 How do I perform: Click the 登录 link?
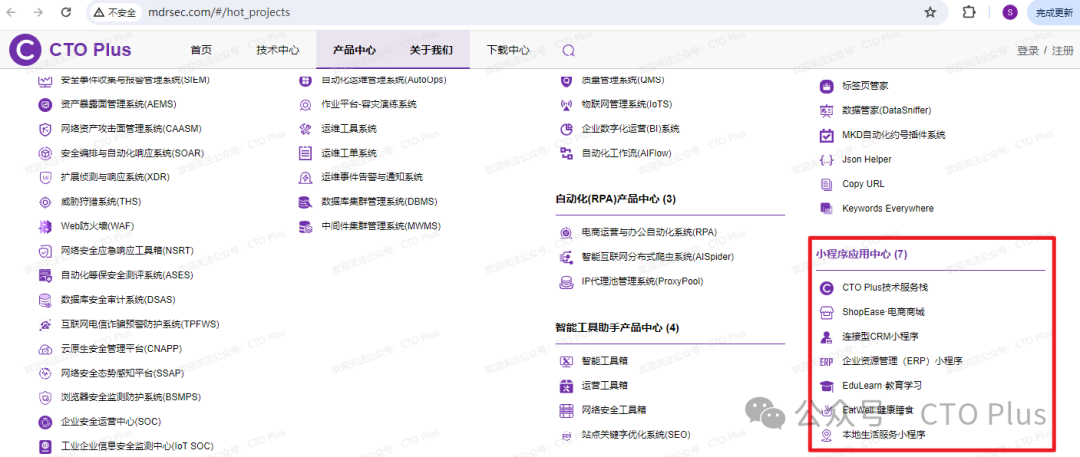(1028, 51)
